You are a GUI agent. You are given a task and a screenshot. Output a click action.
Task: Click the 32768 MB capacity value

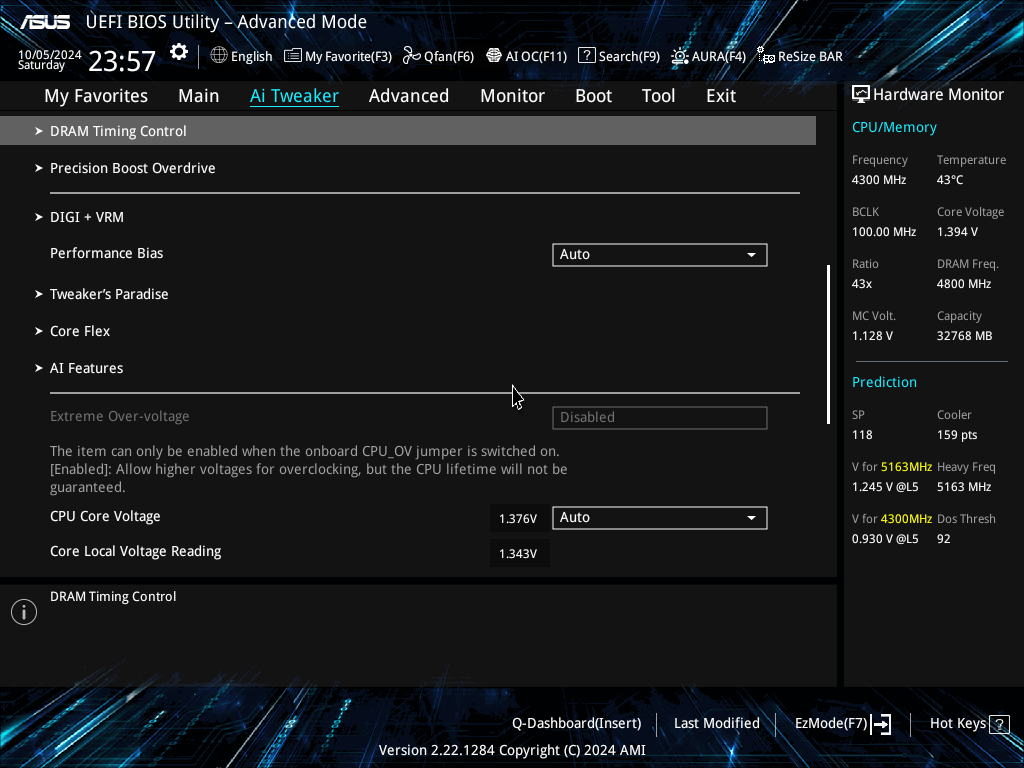pyautogui.click(x=965, y=336)
